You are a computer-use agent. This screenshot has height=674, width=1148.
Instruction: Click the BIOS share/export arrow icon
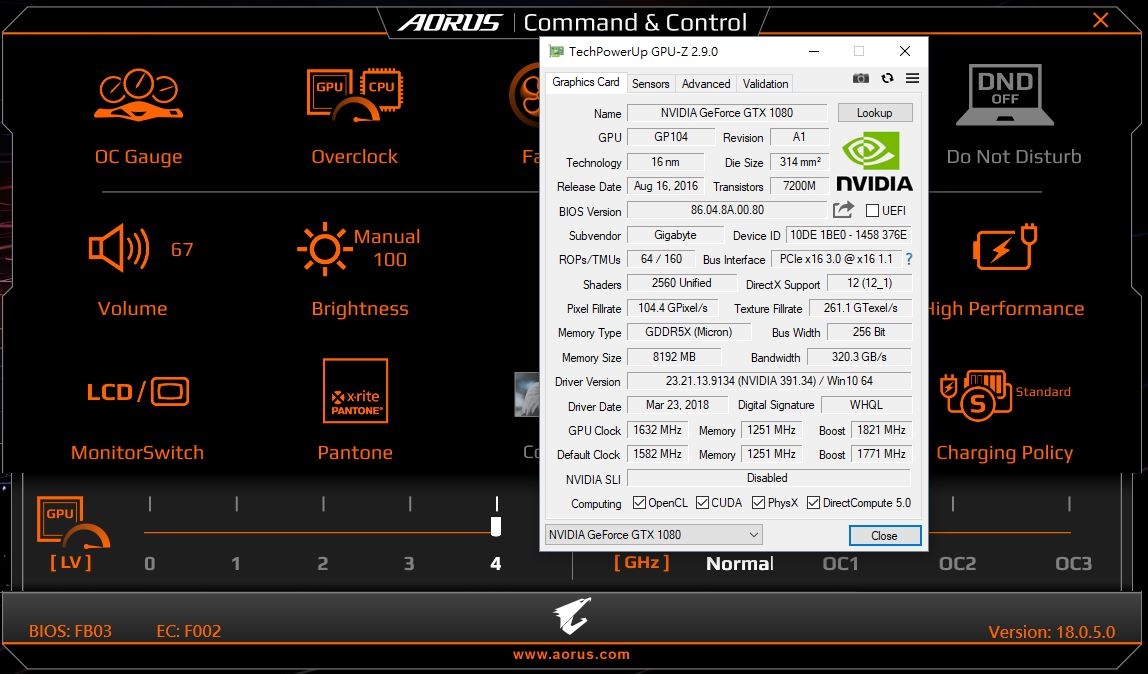click(843, 210)
